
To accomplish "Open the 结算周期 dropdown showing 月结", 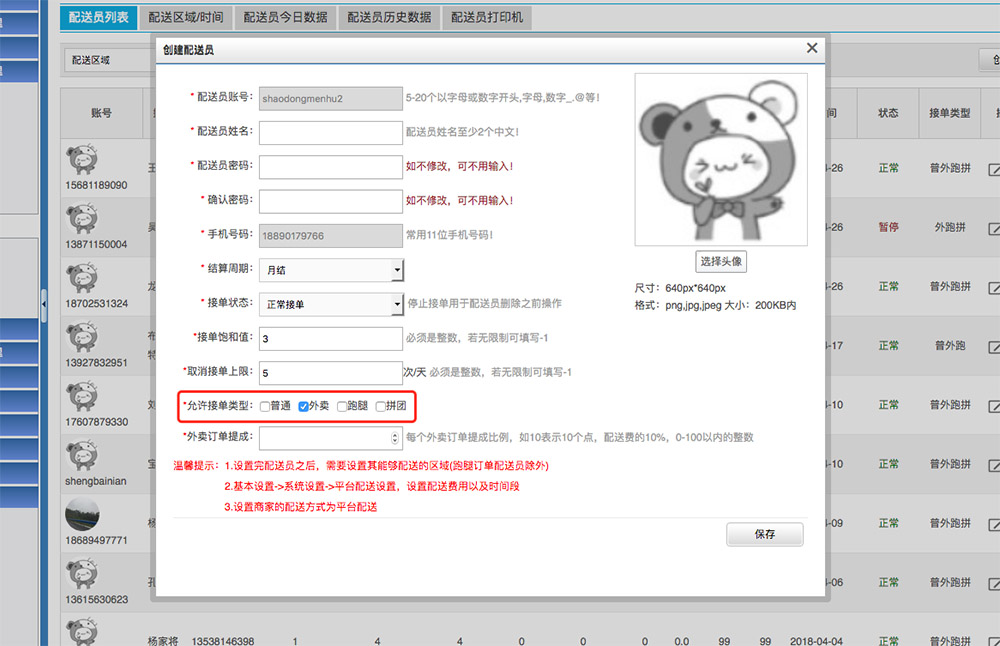I will tap(331, 270).
